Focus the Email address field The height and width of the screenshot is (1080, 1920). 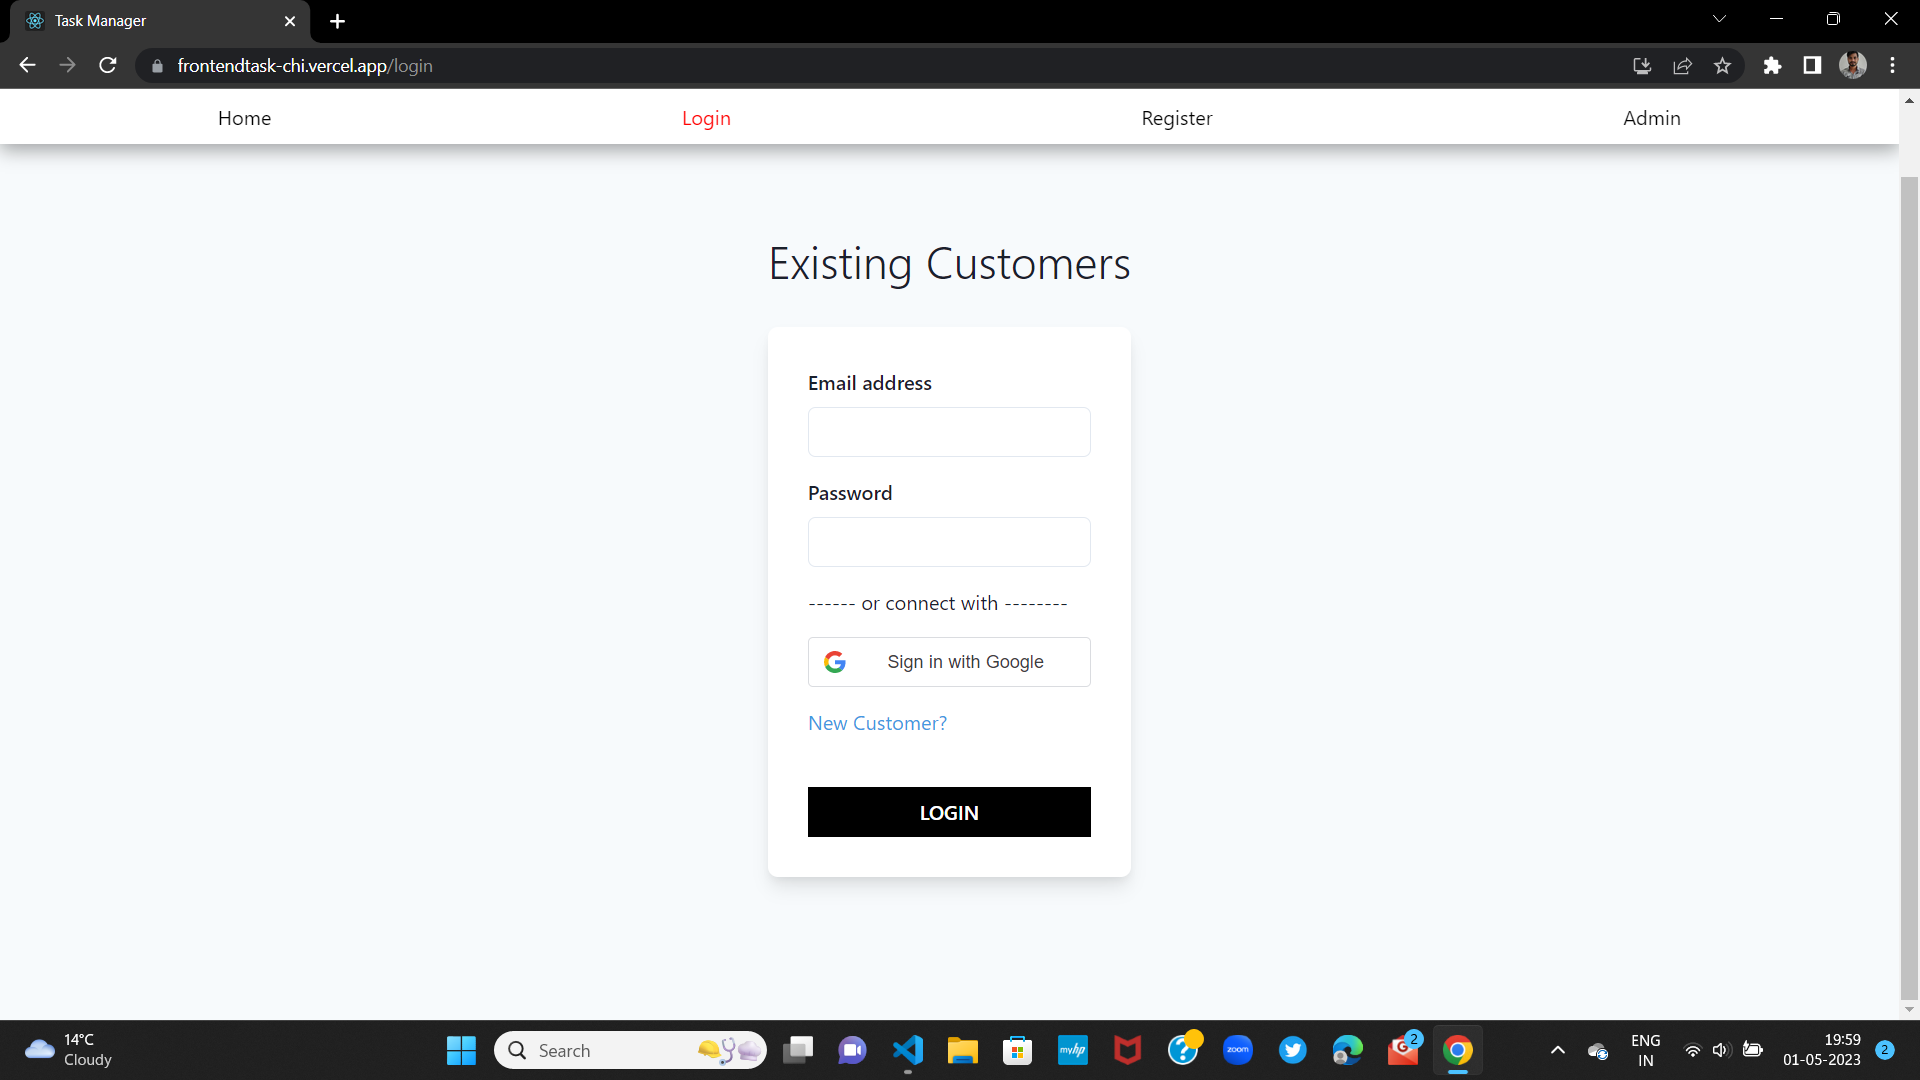[x=948, y=432]
